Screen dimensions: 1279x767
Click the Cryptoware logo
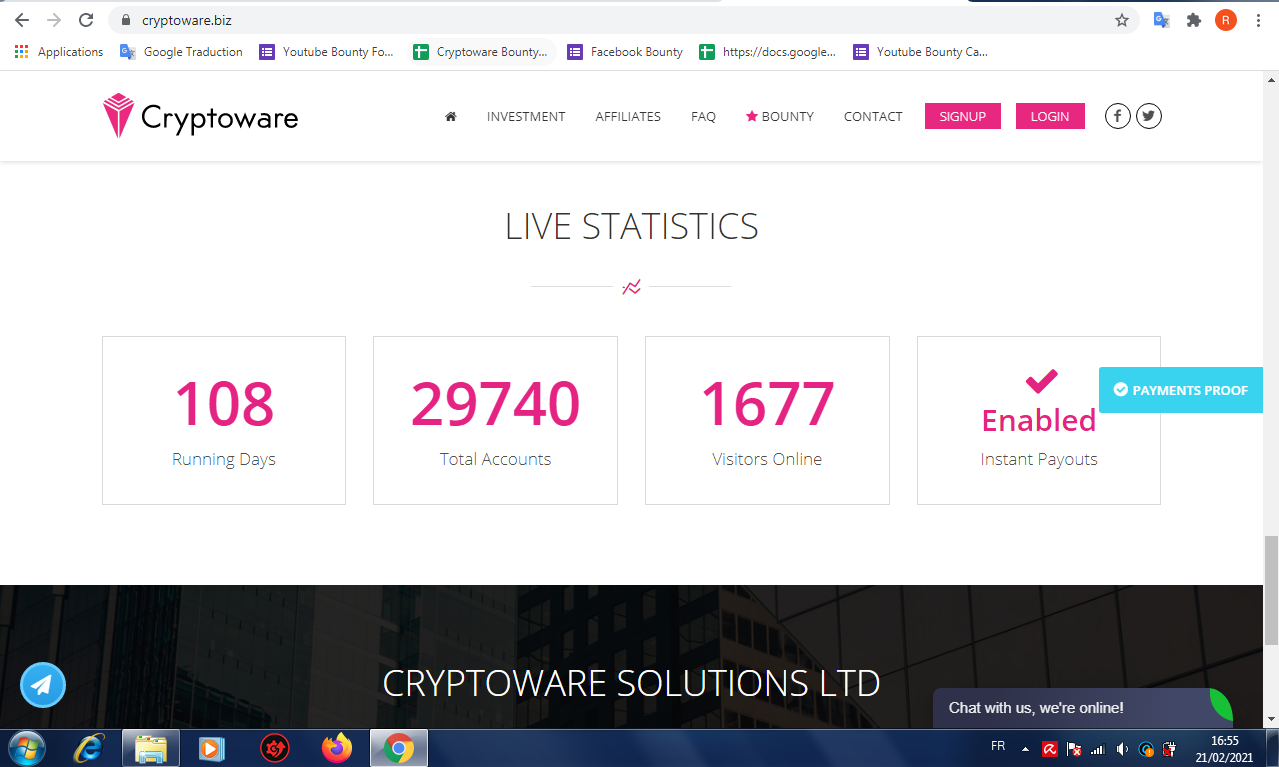tap(200, 116)
